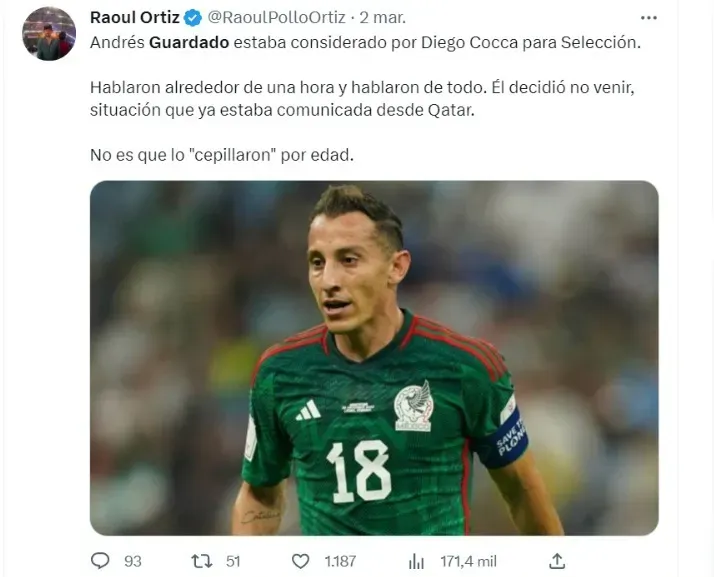Click the views count 171,4 mil
Screen dimensions: 714x577
tap(468, 562)
